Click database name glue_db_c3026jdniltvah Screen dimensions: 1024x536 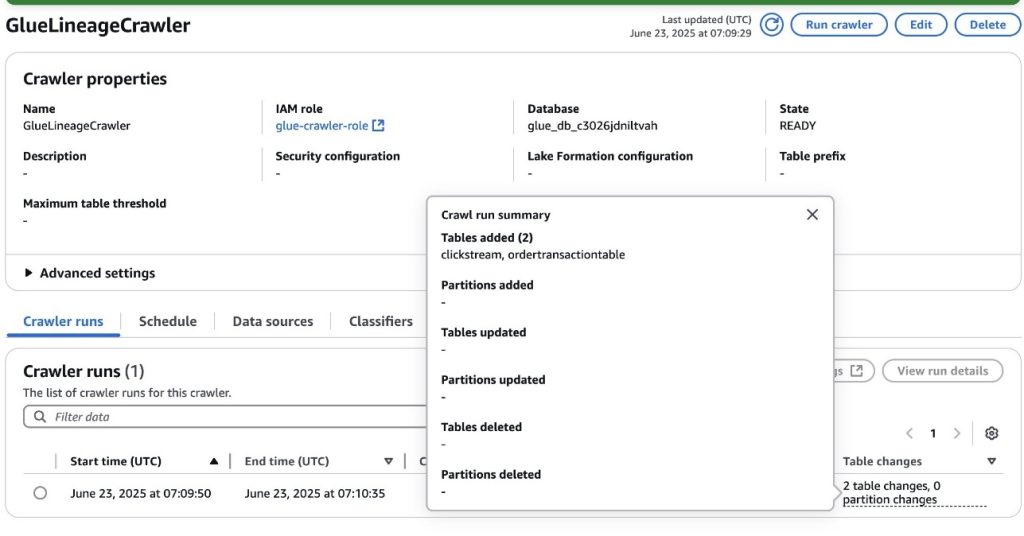click(592, 125)
